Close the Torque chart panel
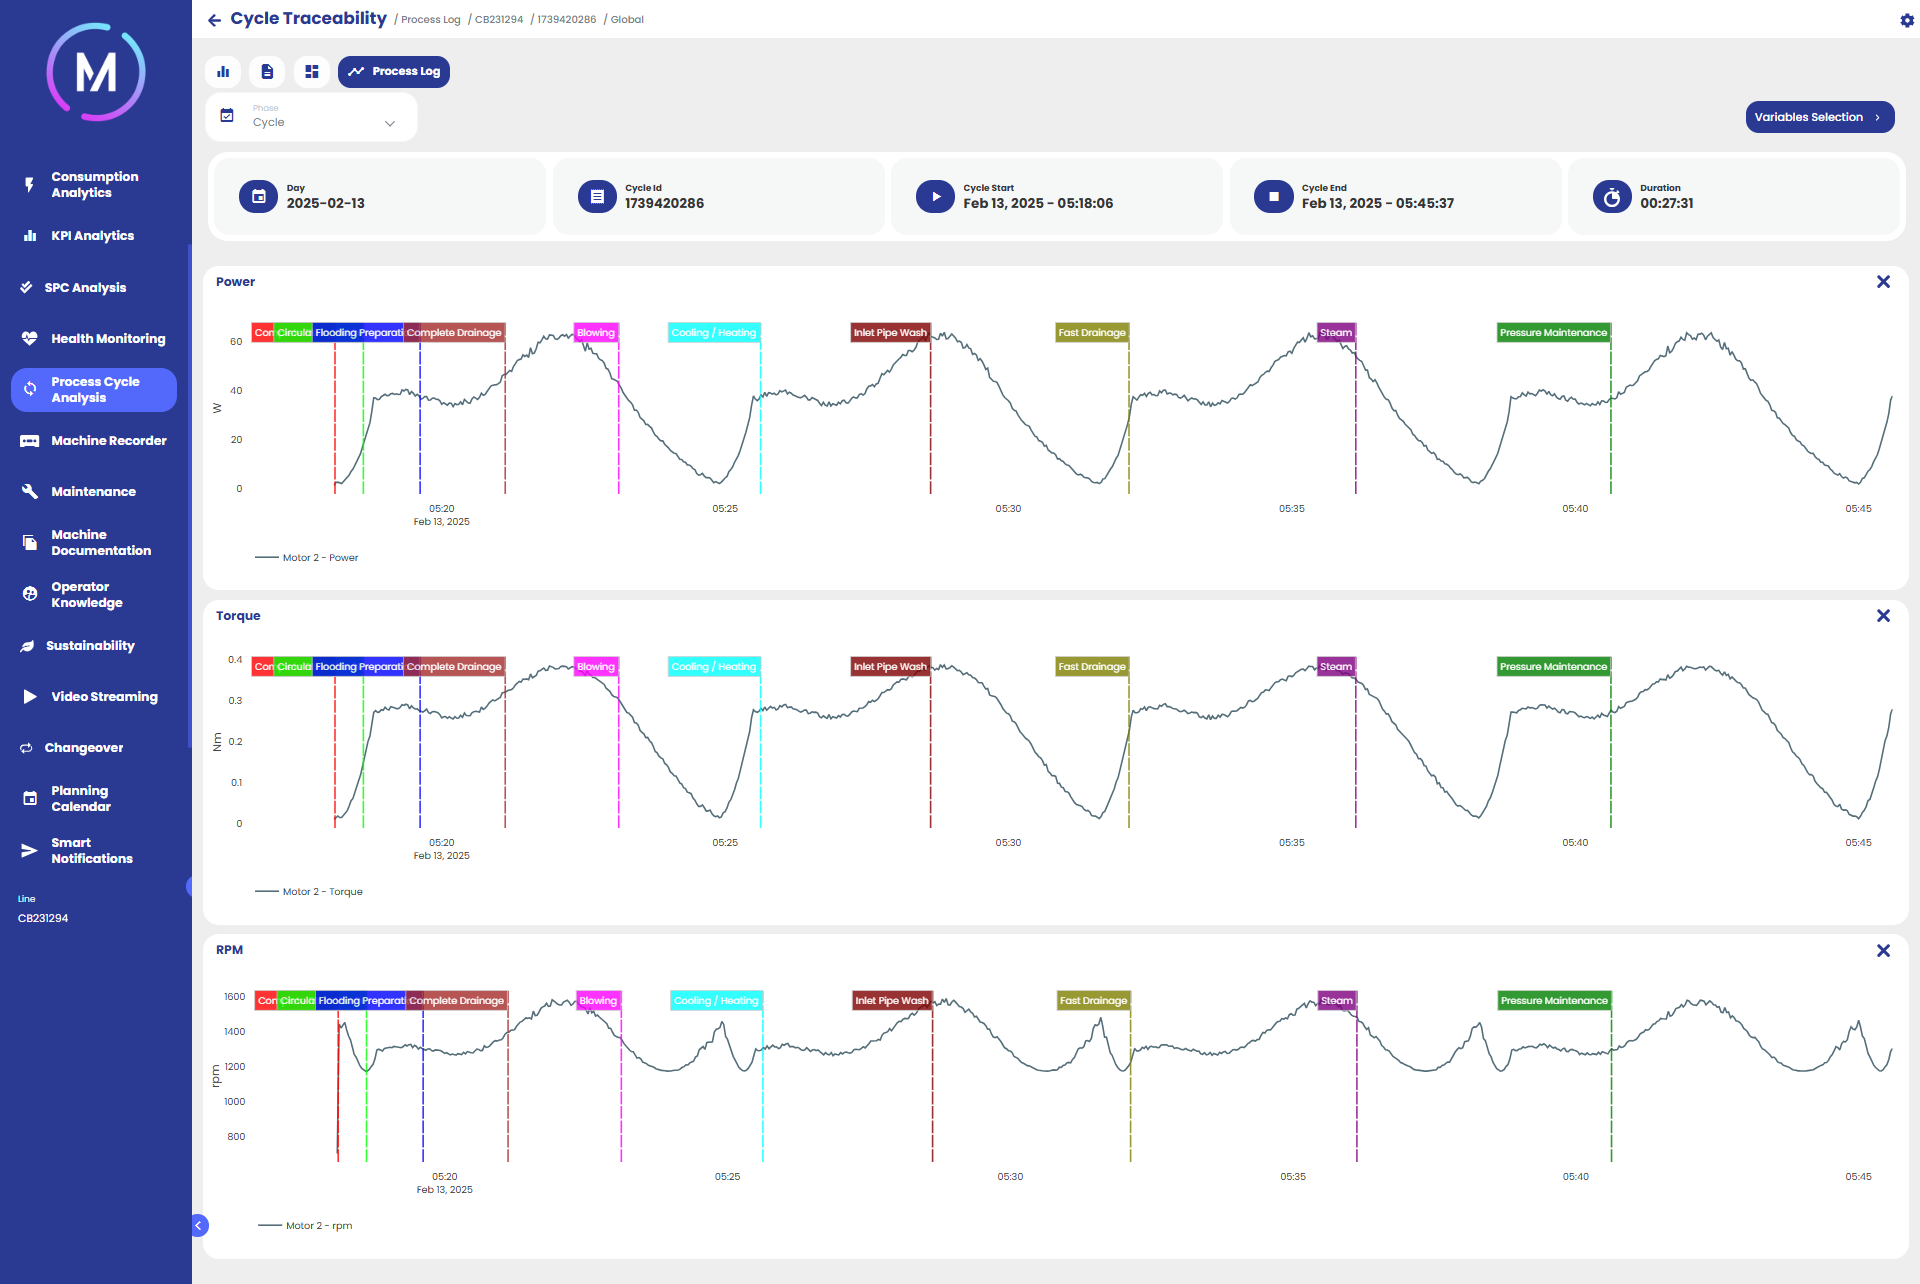This screenshot has height=1284, width=1920. click(1883, 616)
